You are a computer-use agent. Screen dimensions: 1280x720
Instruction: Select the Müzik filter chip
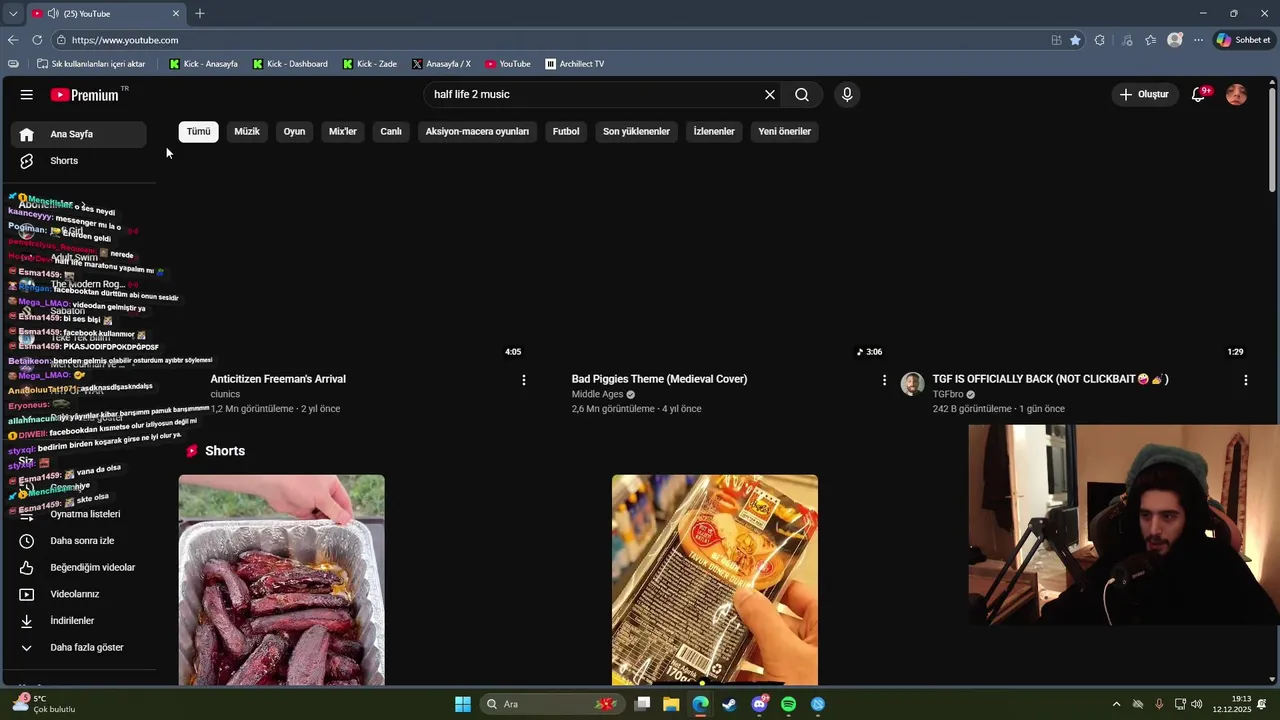(x=247, y=131)
